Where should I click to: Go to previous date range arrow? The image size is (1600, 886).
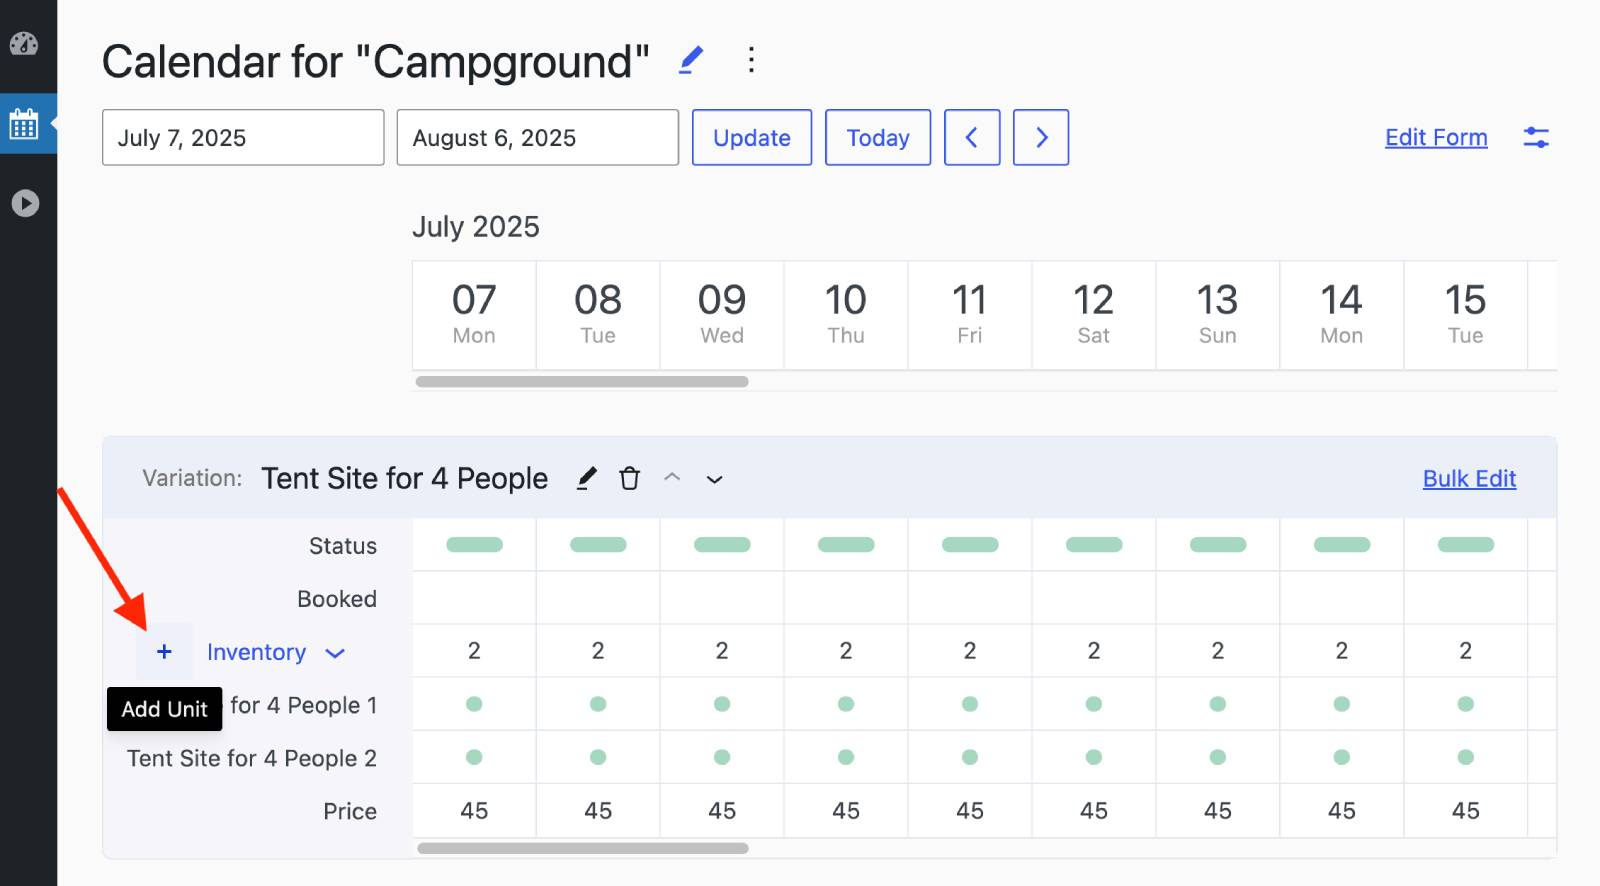[972, 137]
